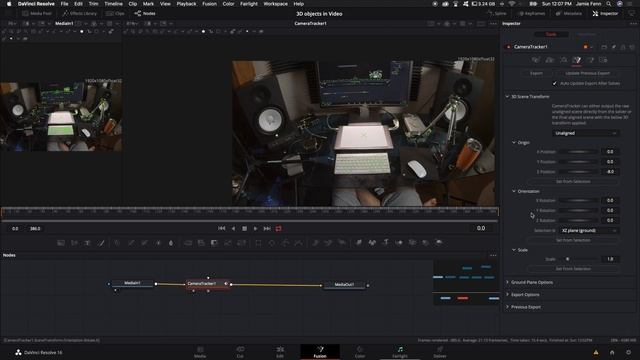This screenshot has height=360, width=640.
Task: Open the Workspace menu
Action: 275,4
